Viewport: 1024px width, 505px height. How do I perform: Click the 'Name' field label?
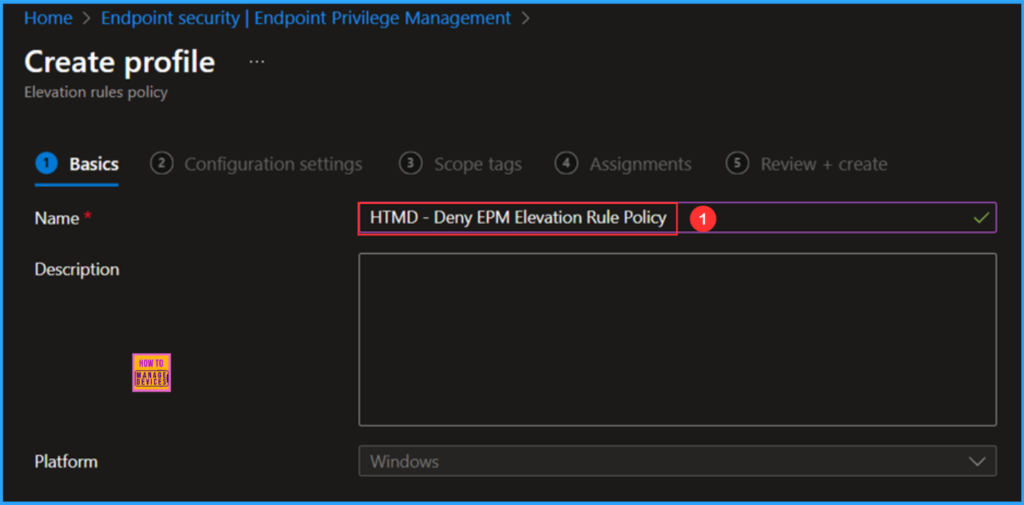pyautogui.click(x=57, y=218)
